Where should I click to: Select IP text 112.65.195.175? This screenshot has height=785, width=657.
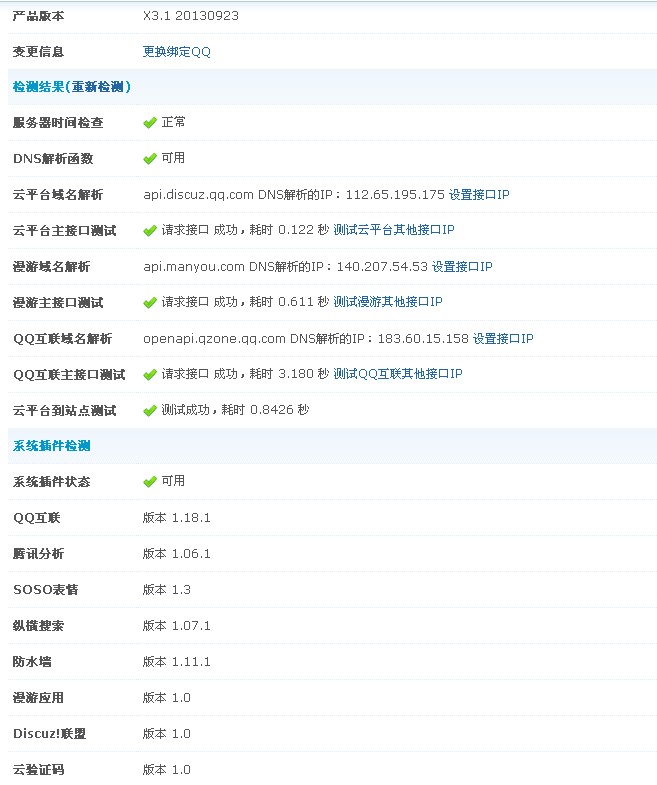pos(395,195)
